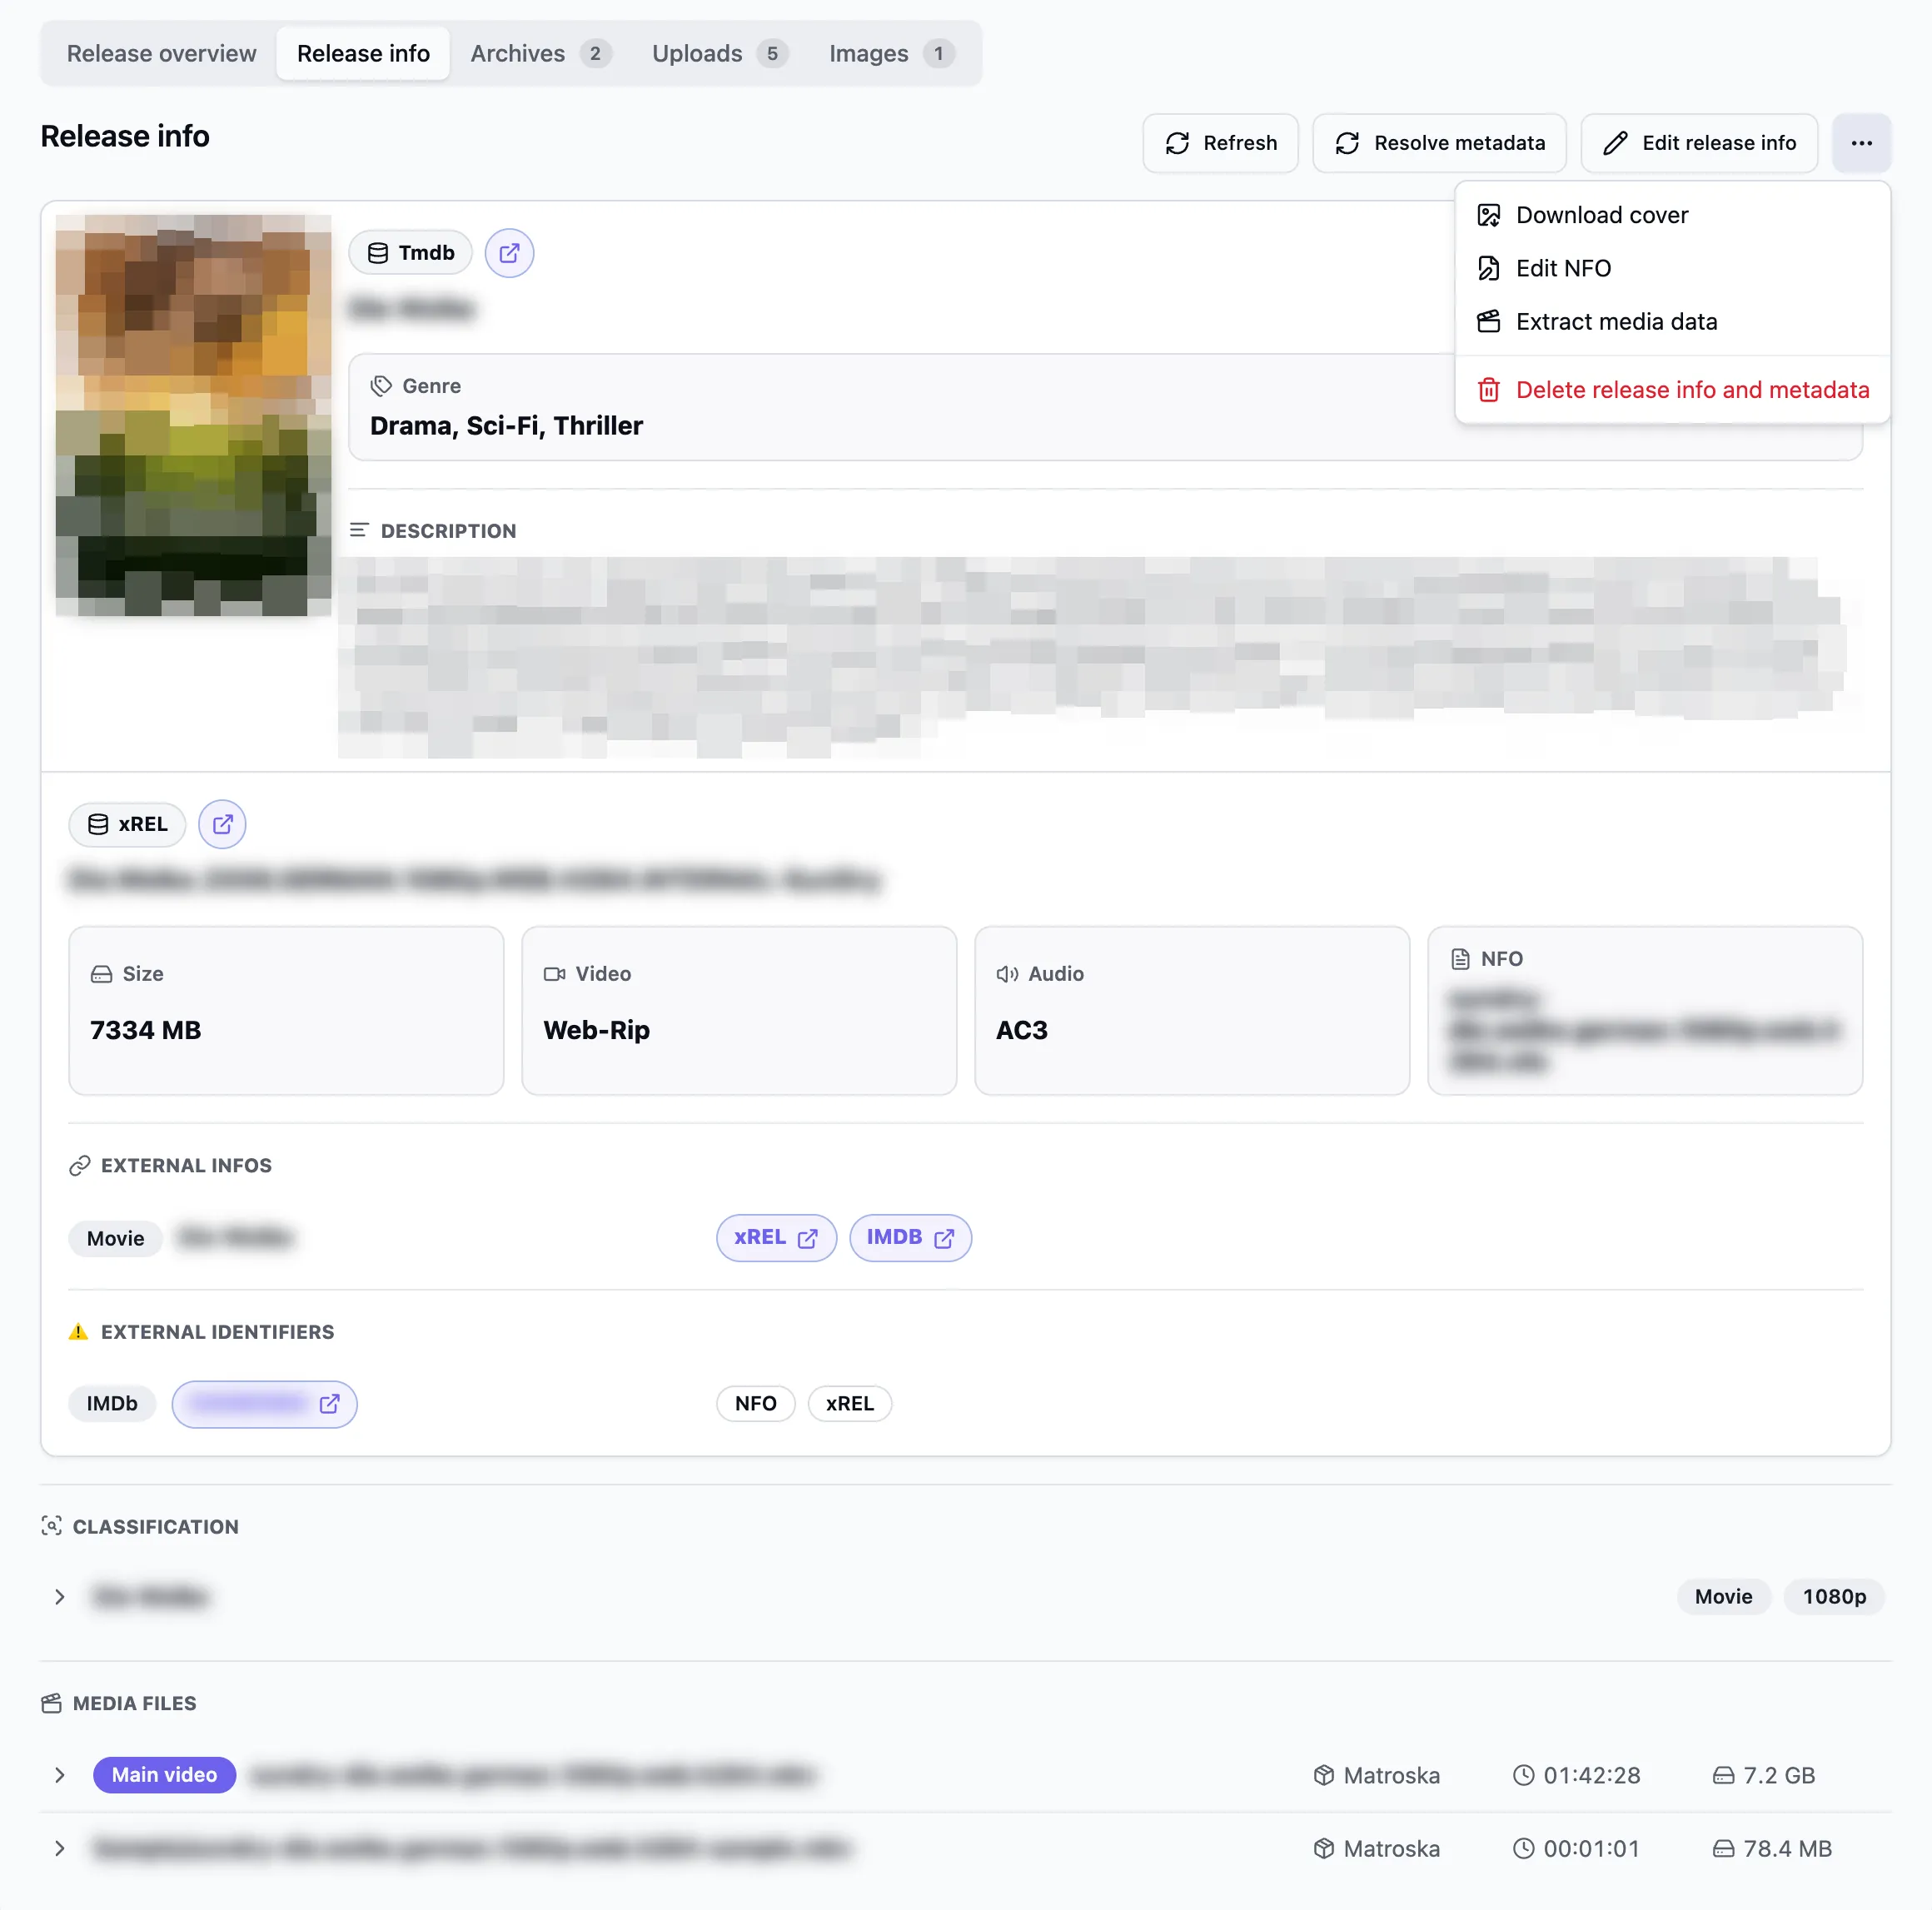1932x1910 pixels.
Task: Open the Tmdb external link icon
Action: tap(509, 253)
